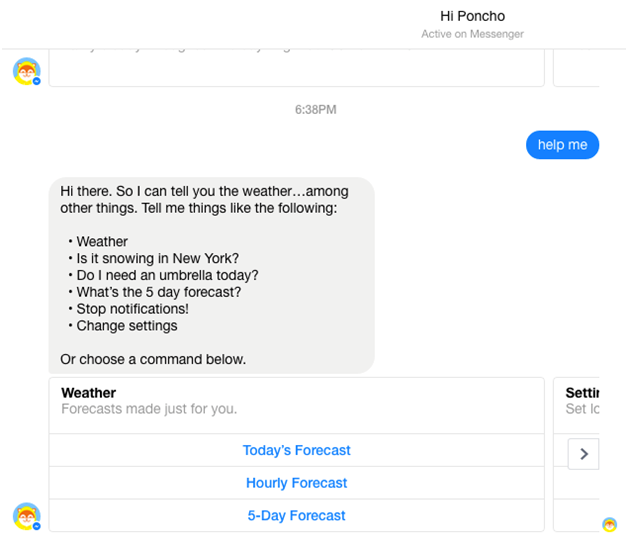
Task: Click "Set lo" subtitle on Settings card
Action: point(582,409)
